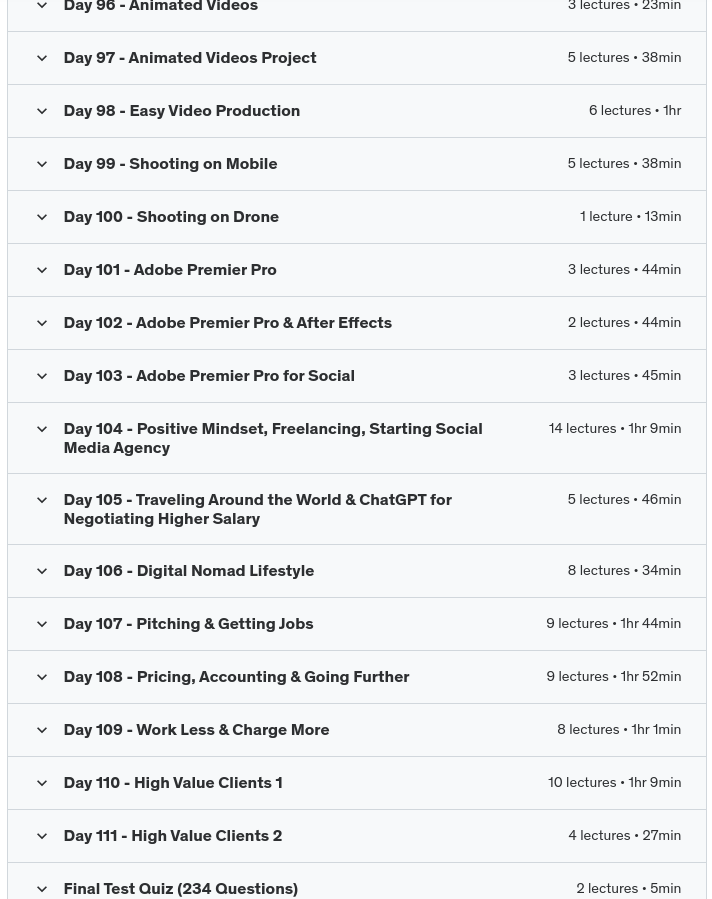The width and height of the screenshot is (712, 899).
Task: Click the chevron next to Day 103
Action: [42, 376]
